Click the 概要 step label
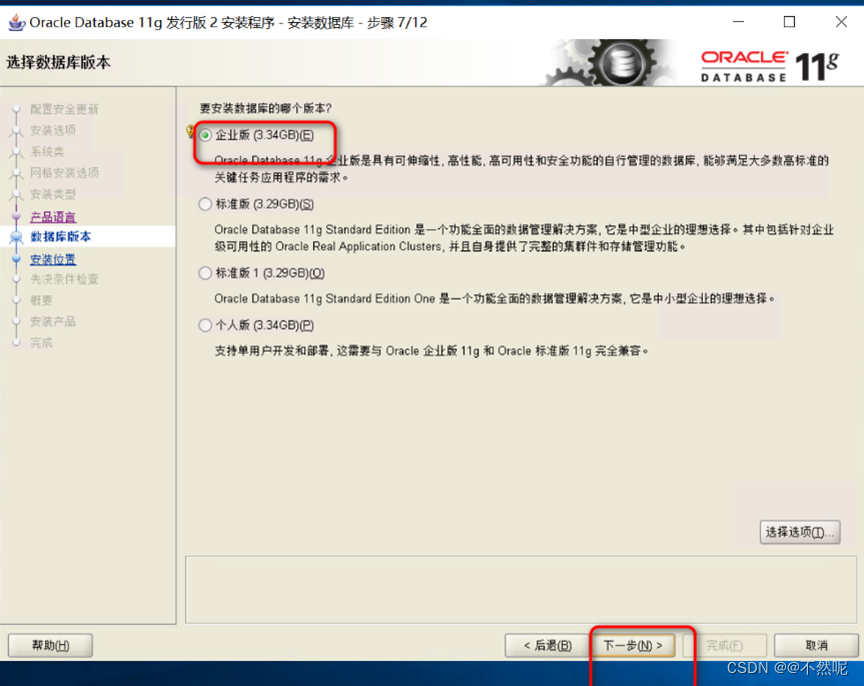Screen dimensions: 864x686 tap(41, 300)
